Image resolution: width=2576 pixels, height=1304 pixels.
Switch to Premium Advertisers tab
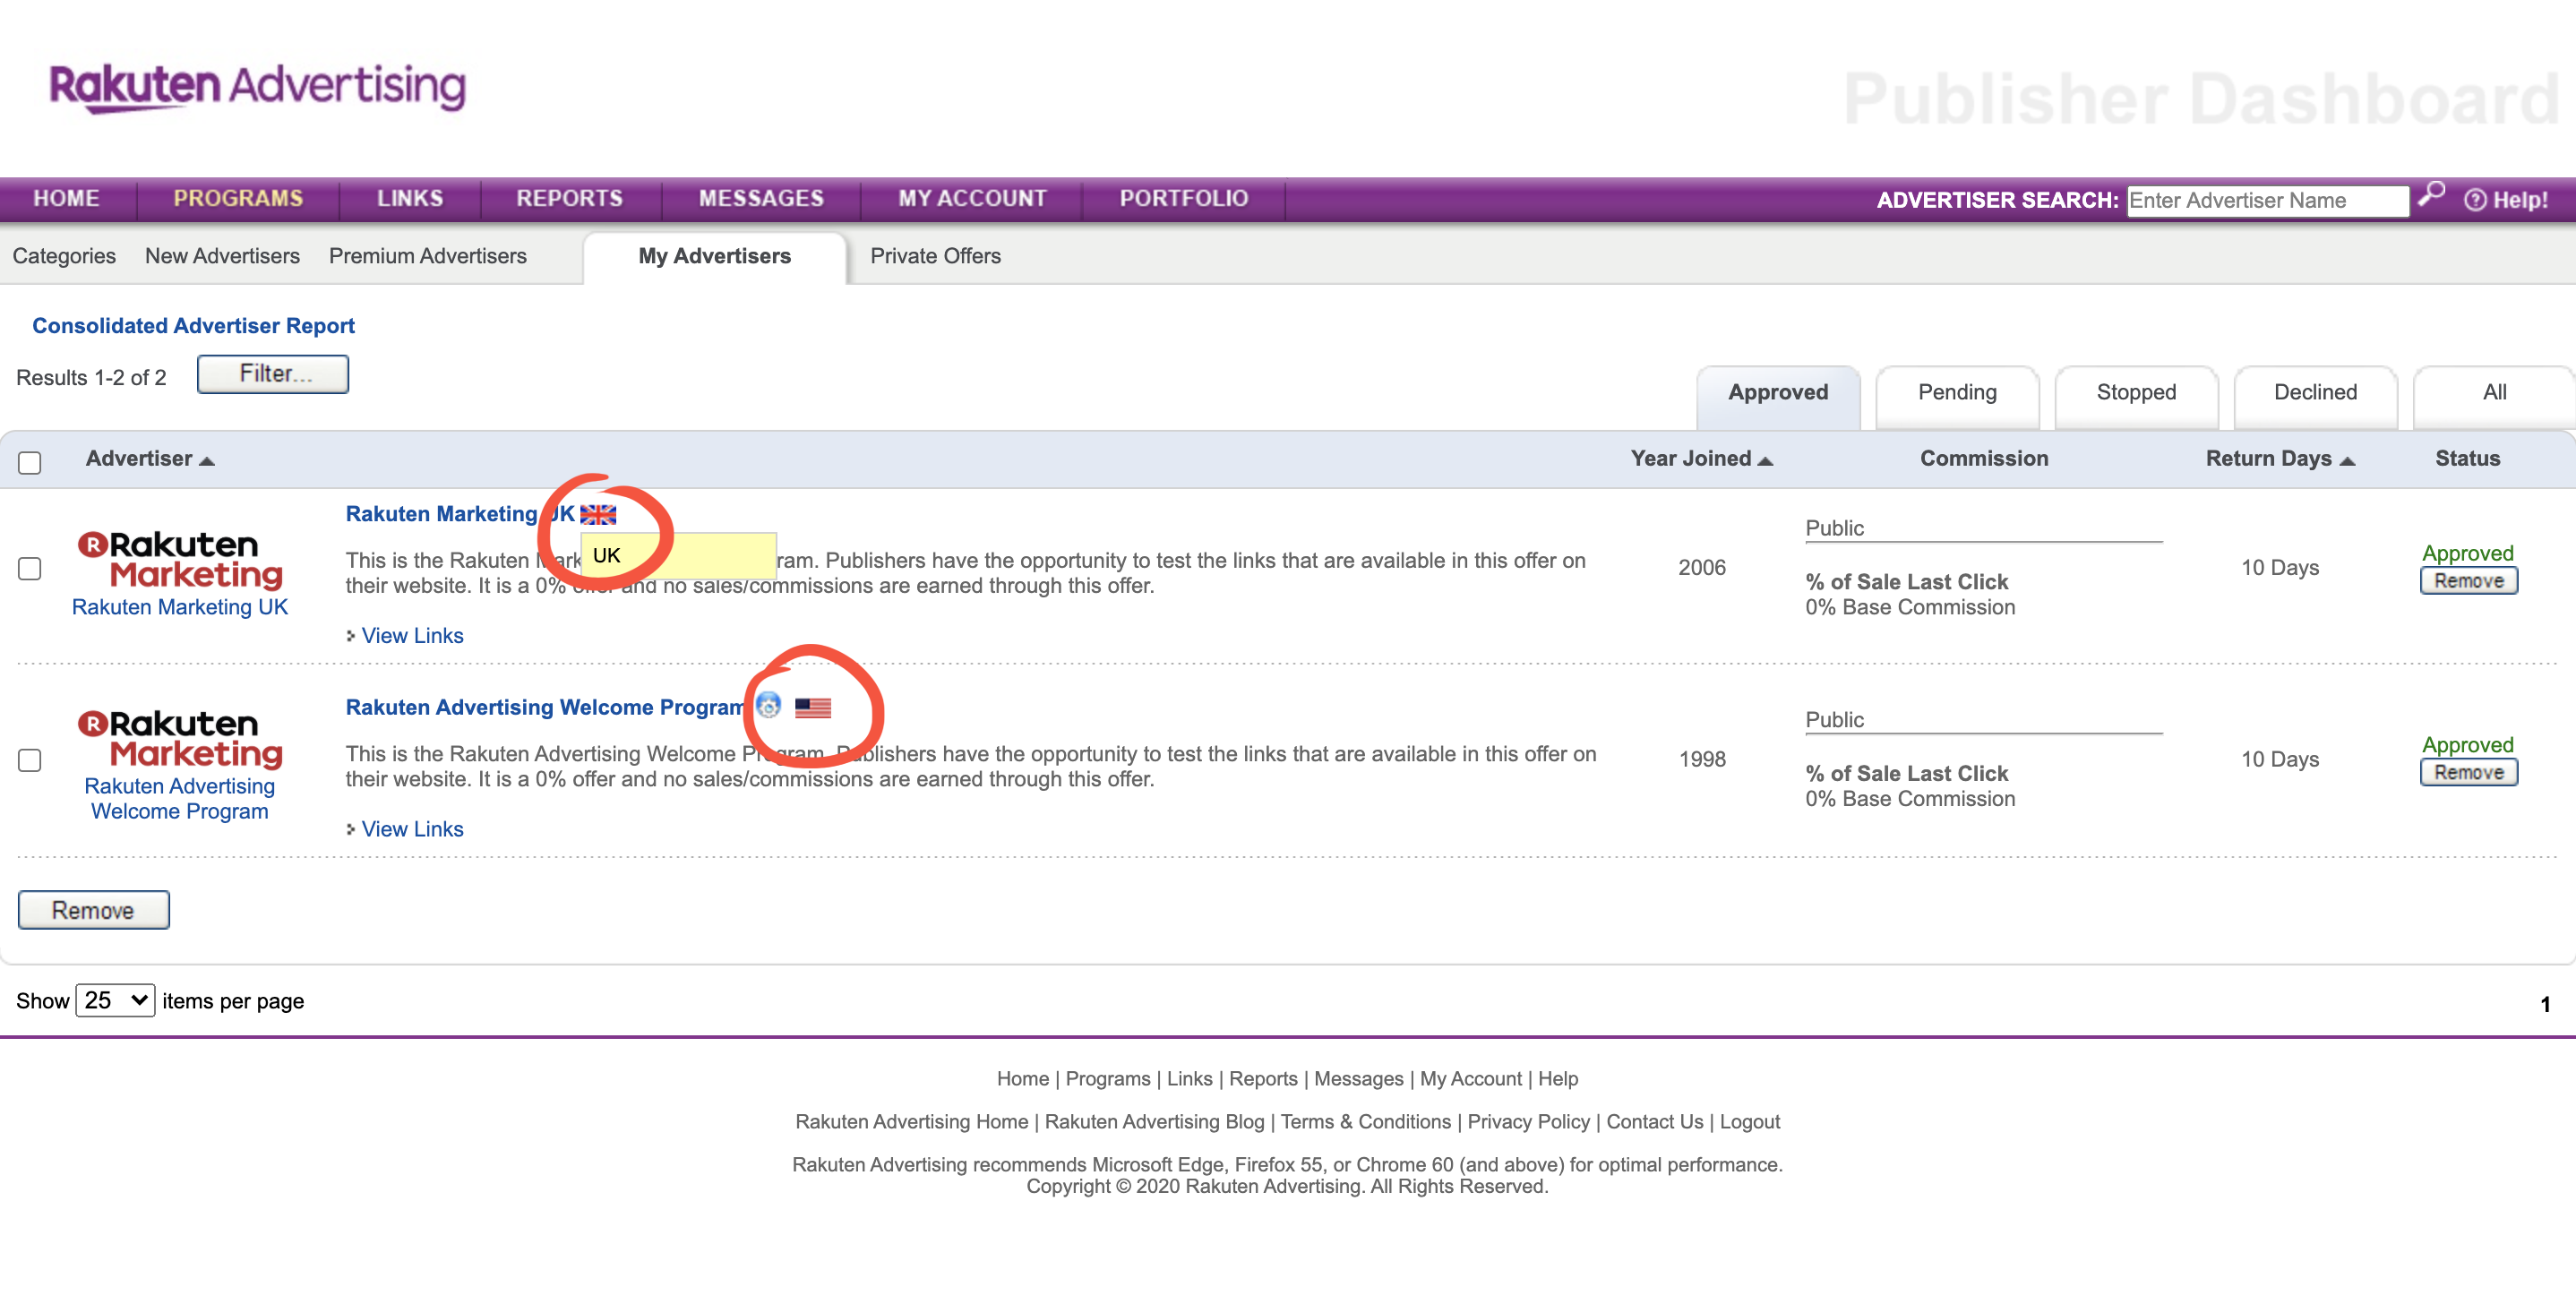(428, 256)
